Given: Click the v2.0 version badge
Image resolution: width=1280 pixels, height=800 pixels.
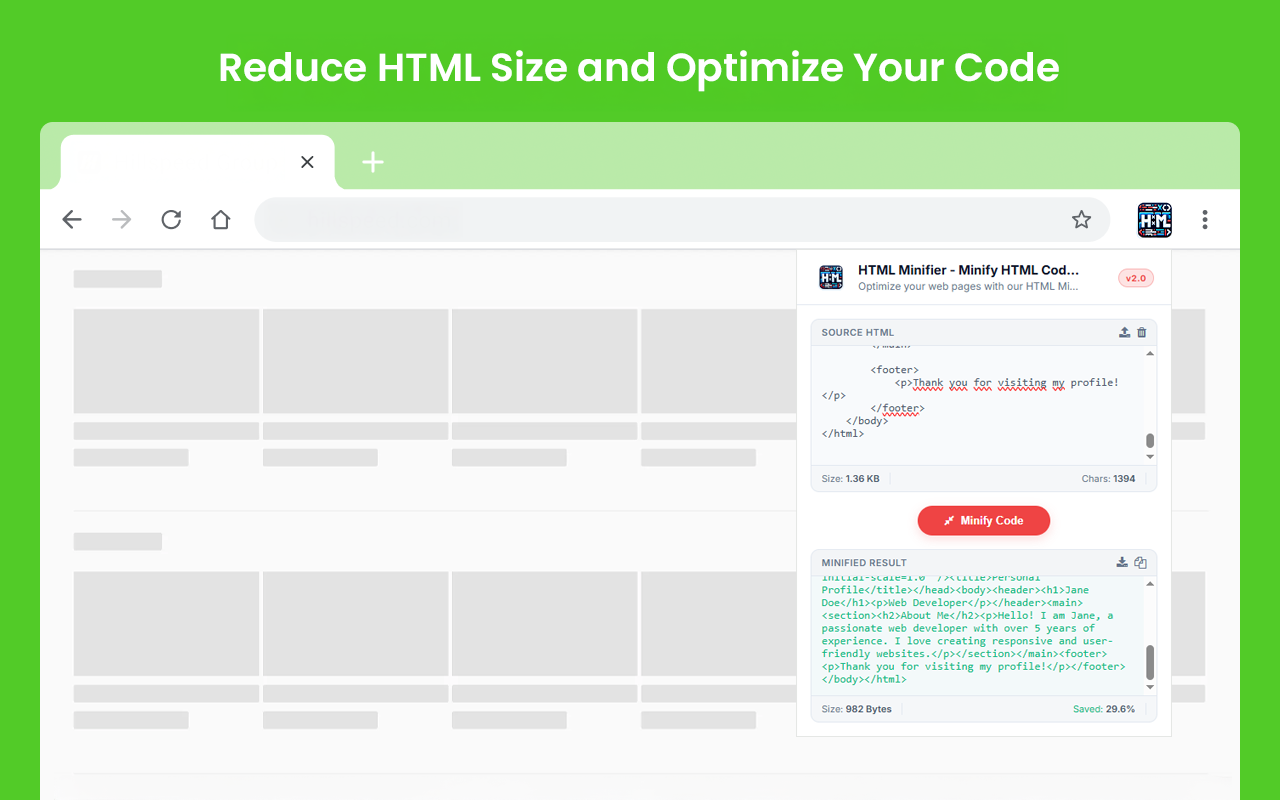Looking at the screenshot, I should click(x=1136, y=278).
